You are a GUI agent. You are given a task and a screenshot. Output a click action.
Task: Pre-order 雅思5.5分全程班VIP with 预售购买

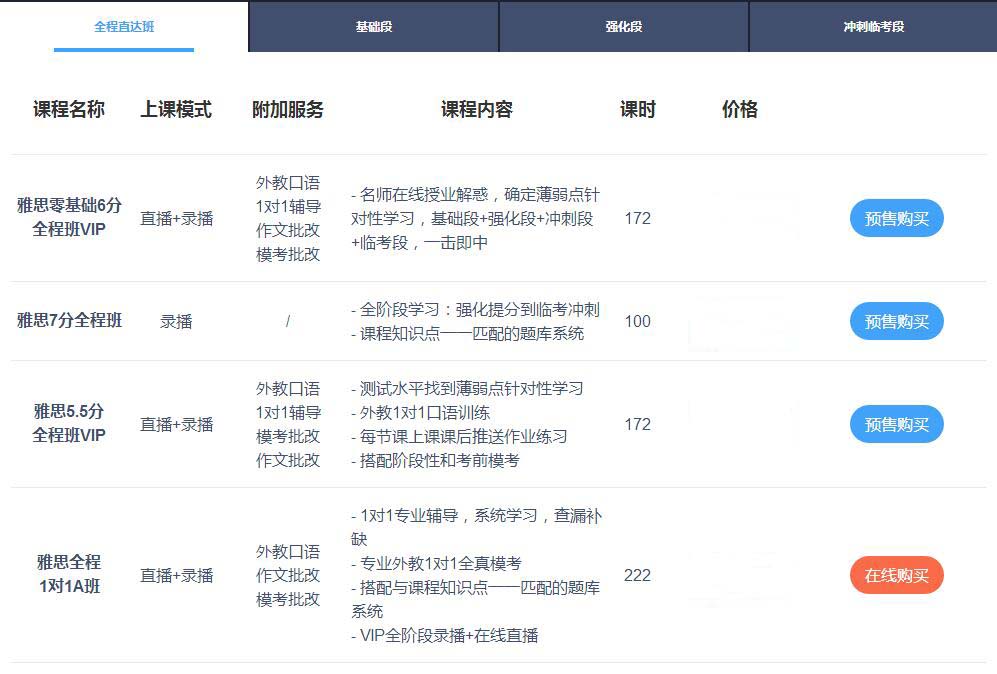click(x=896, y=424)
